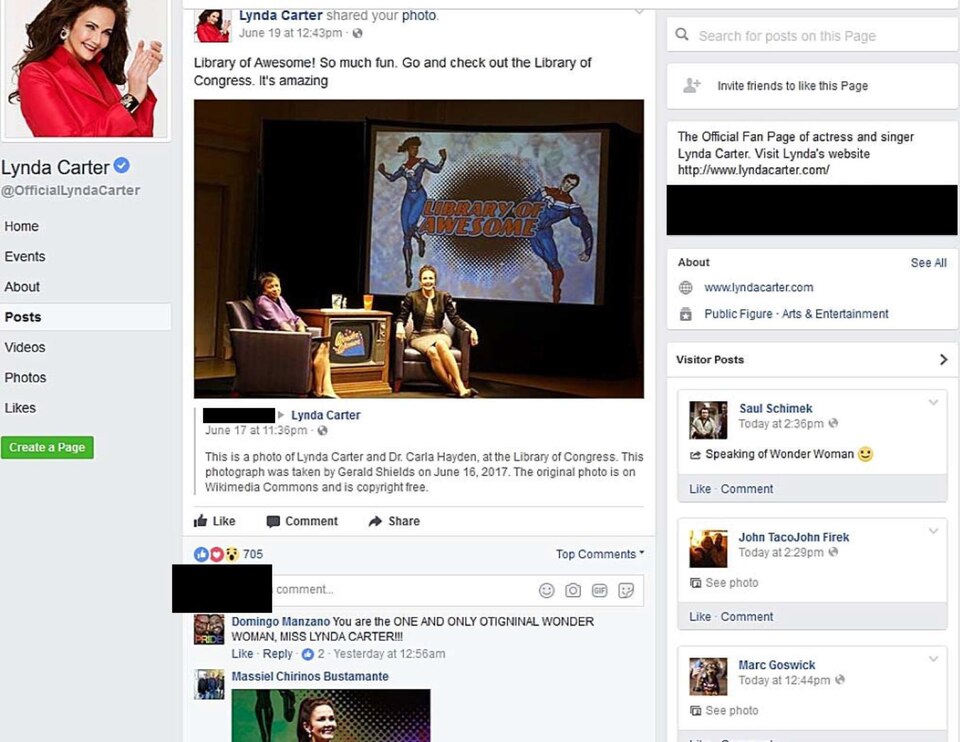
Task: Click the GIF icon in comment box
Action: point(600,590)
